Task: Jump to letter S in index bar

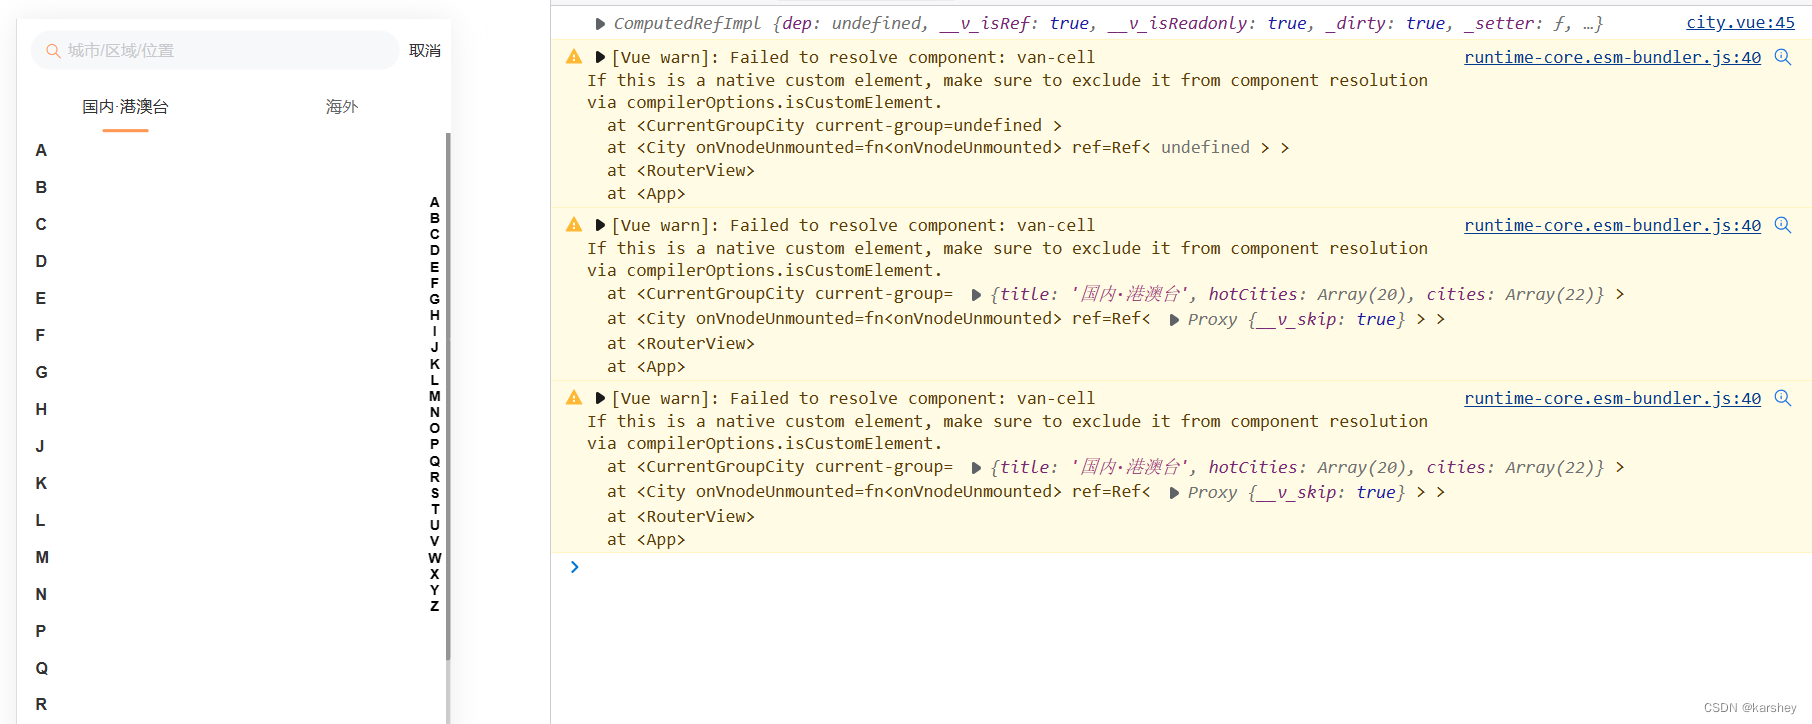Action: click(435, 493)
